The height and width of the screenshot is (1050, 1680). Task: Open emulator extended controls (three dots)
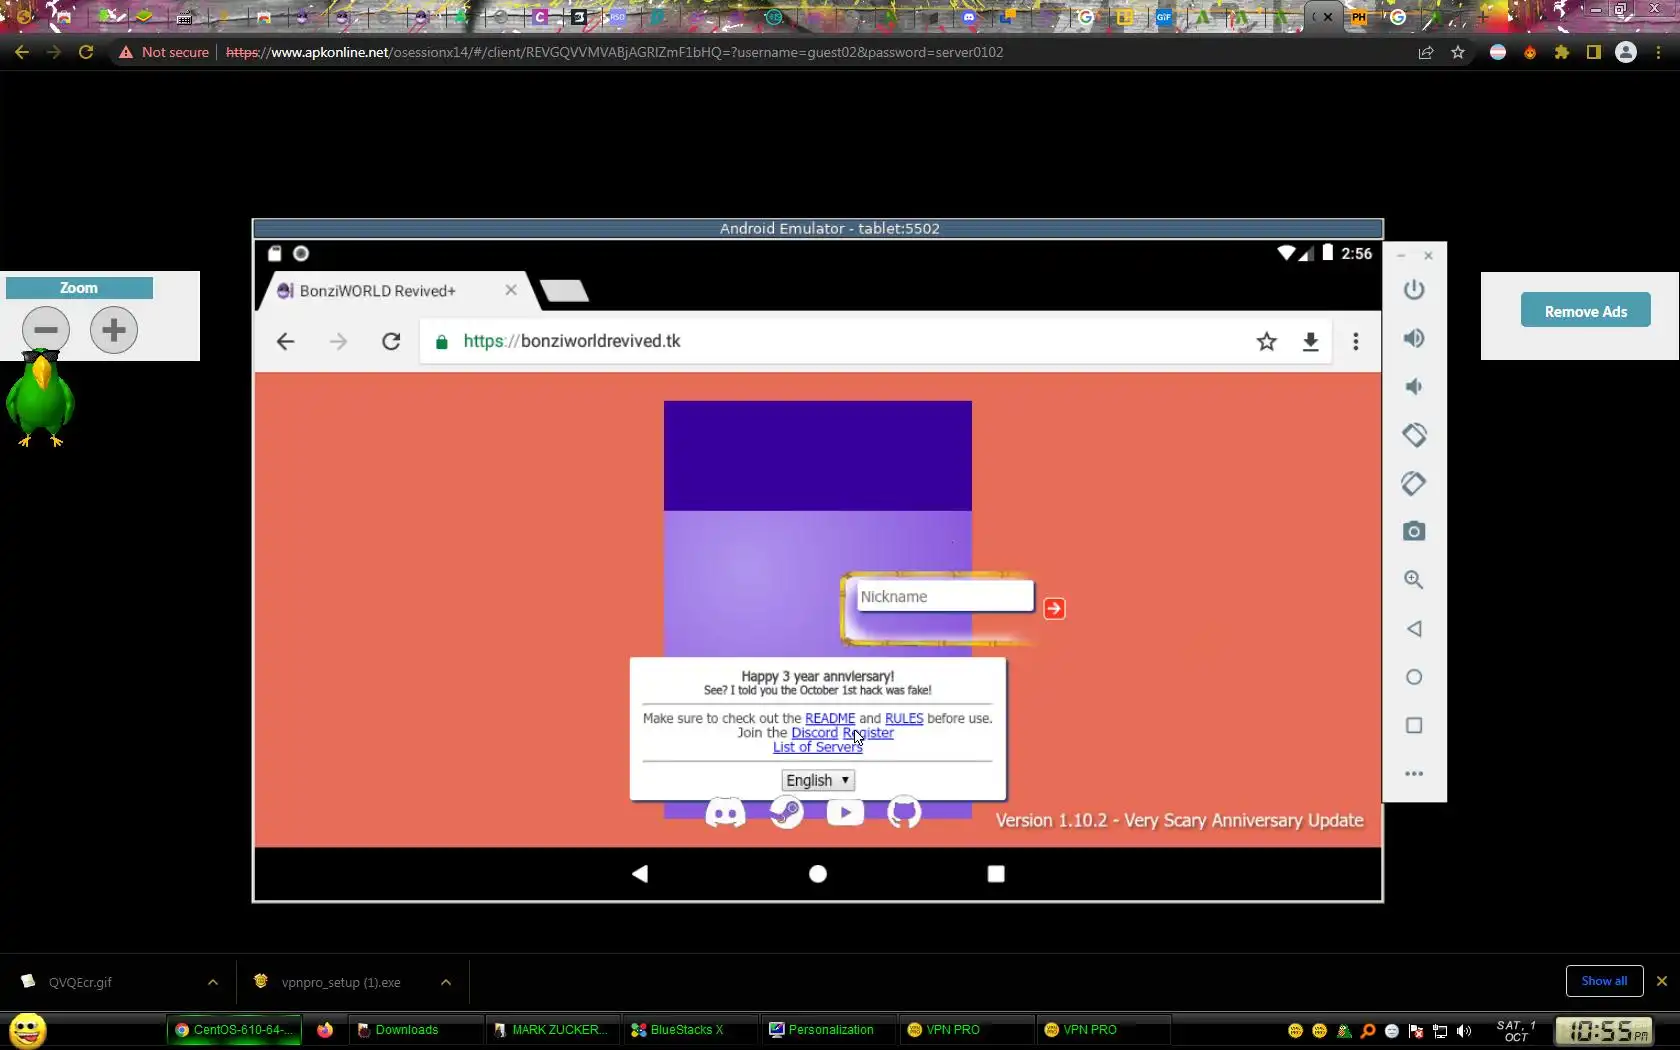(1414, 774)
